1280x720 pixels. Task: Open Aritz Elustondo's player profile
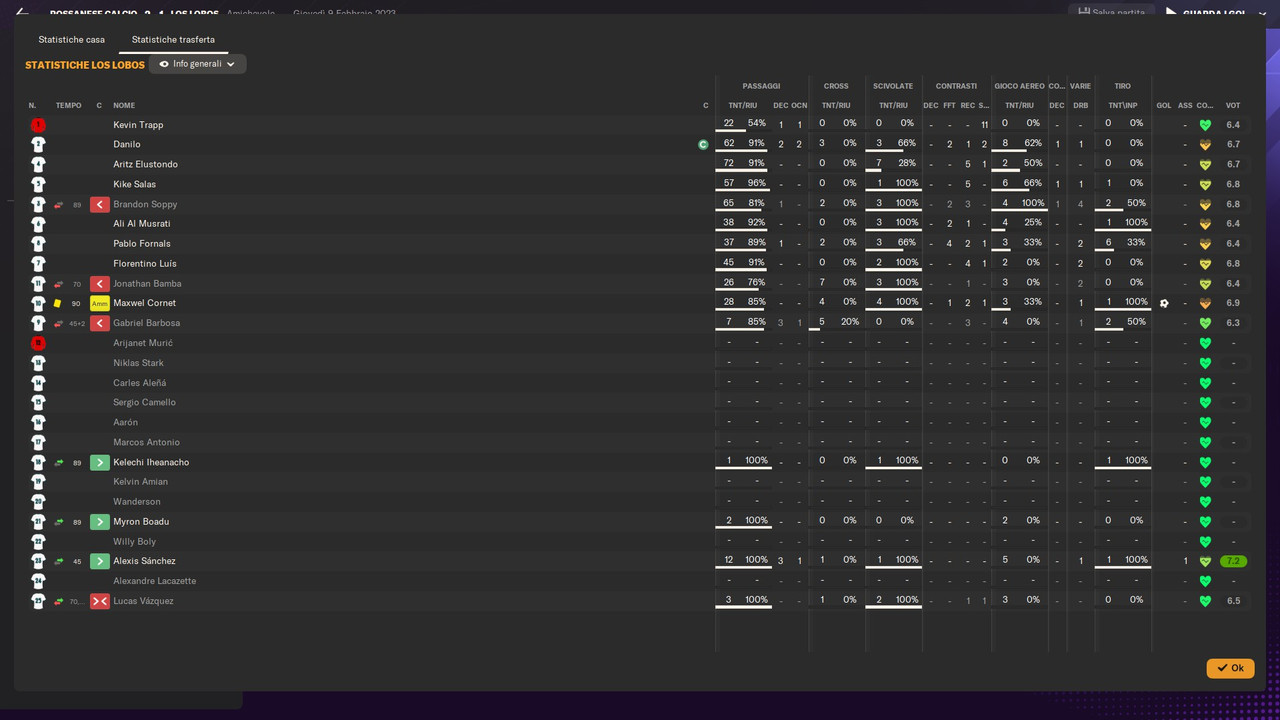coord(145,164)
